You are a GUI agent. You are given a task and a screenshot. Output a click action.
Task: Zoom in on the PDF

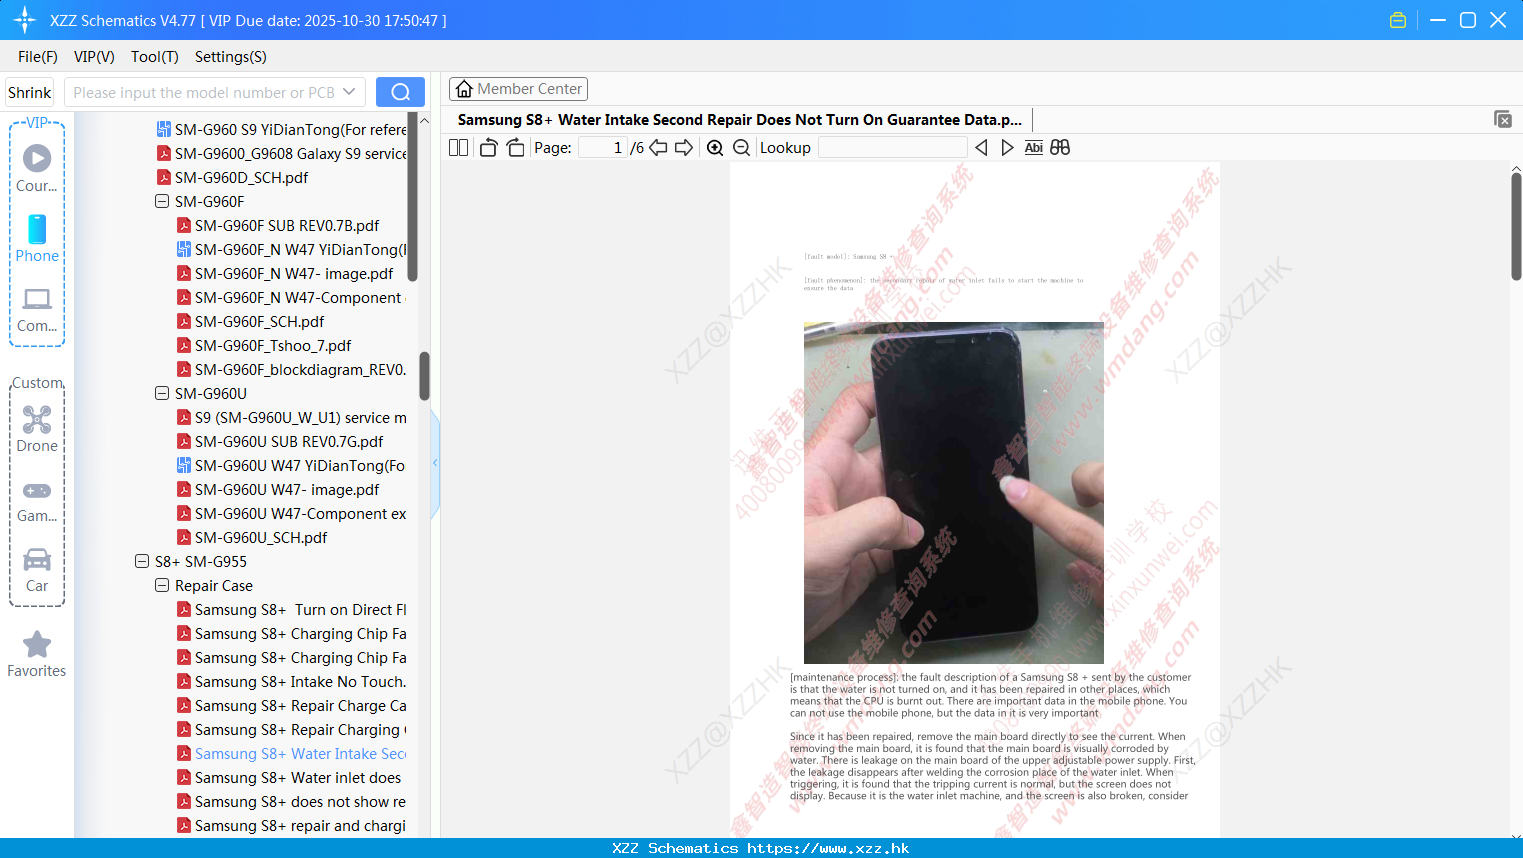coord(715,147)
